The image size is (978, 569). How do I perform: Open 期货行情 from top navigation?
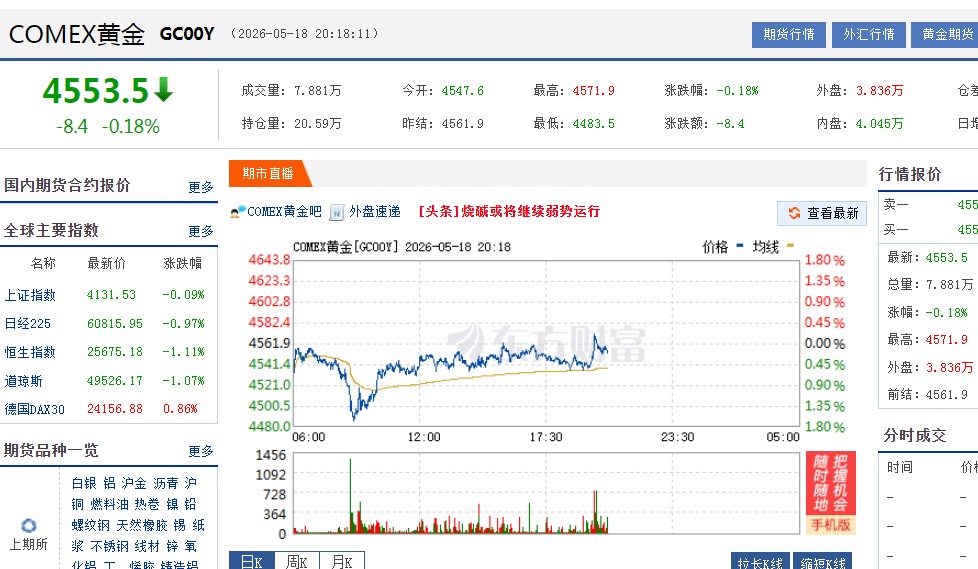[788, 34]
